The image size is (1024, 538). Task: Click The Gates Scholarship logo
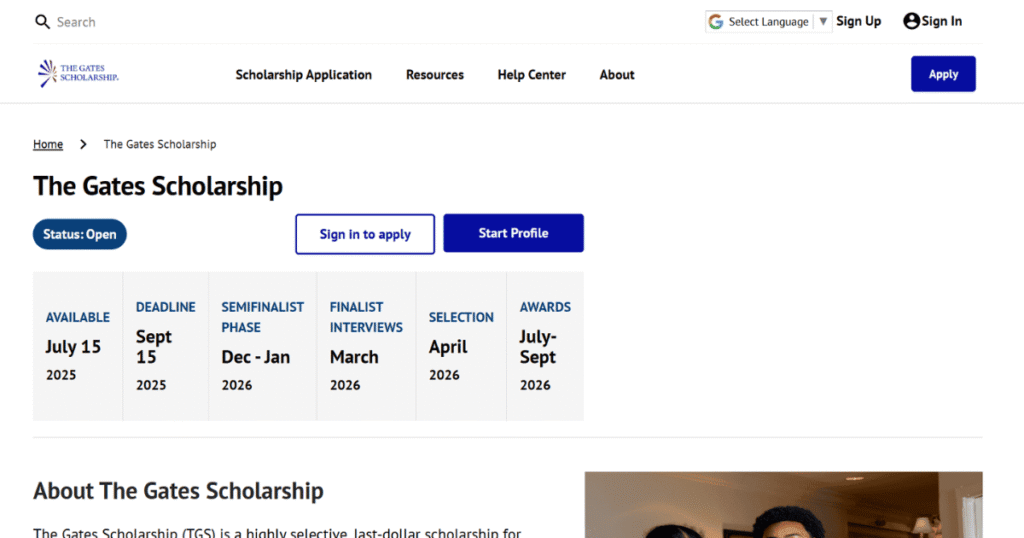78,74
